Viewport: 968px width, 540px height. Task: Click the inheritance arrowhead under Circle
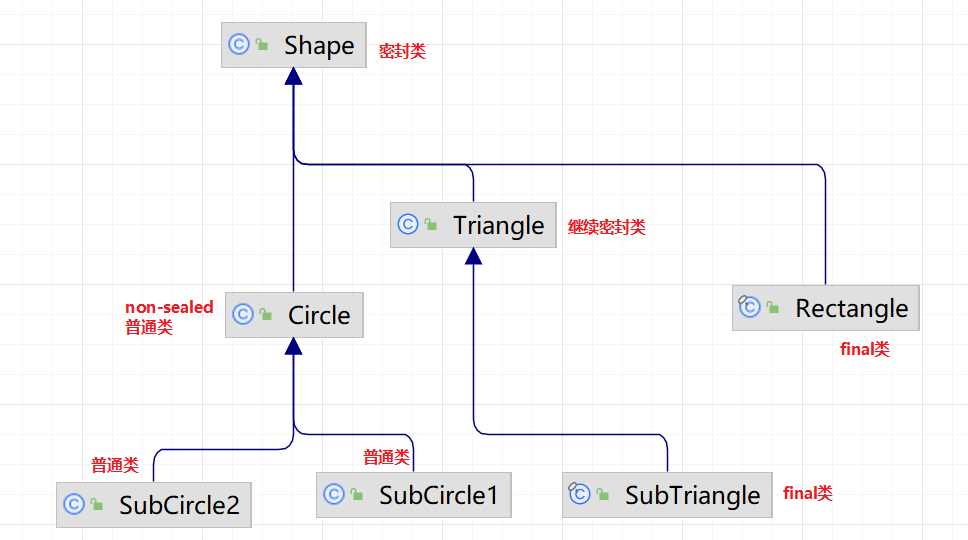click(294, 346)
